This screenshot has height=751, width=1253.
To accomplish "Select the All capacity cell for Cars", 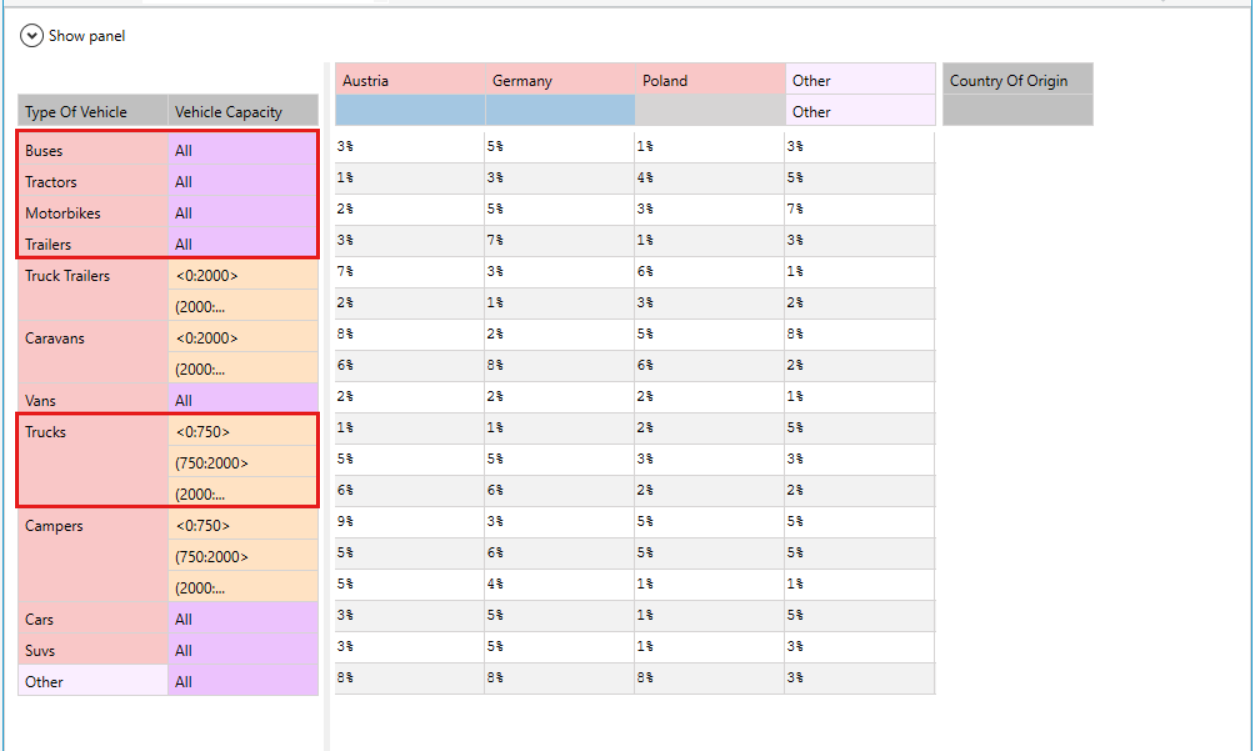I will click(243, 619).
